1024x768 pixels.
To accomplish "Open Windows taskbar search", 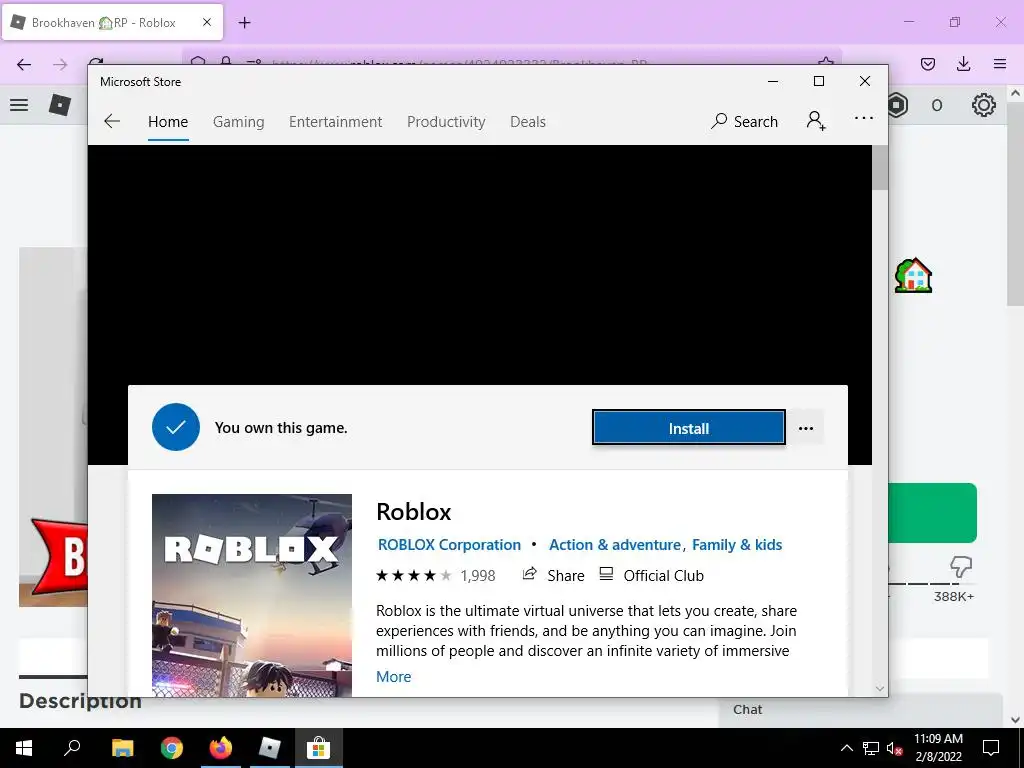I will (x=72, y=748).
